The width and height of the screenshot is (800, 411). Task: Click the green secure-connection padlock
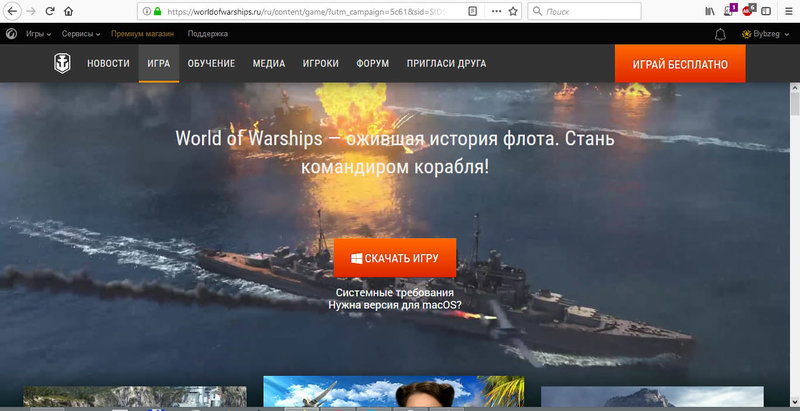(x=158, y=11)
